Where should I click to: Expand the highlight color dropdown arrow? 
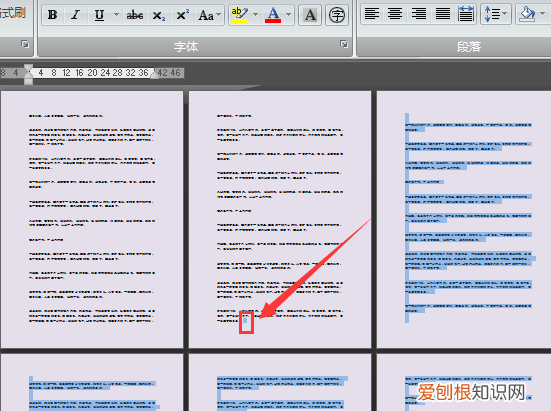255,15
